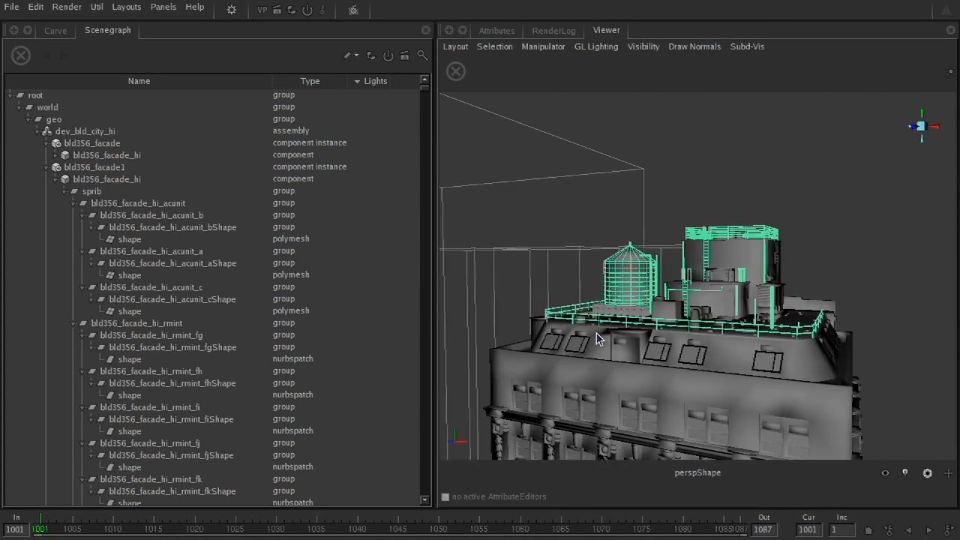This screenshot has height=540, width=960.
Task: Open the Layouts menu
Action: [126, 7]
